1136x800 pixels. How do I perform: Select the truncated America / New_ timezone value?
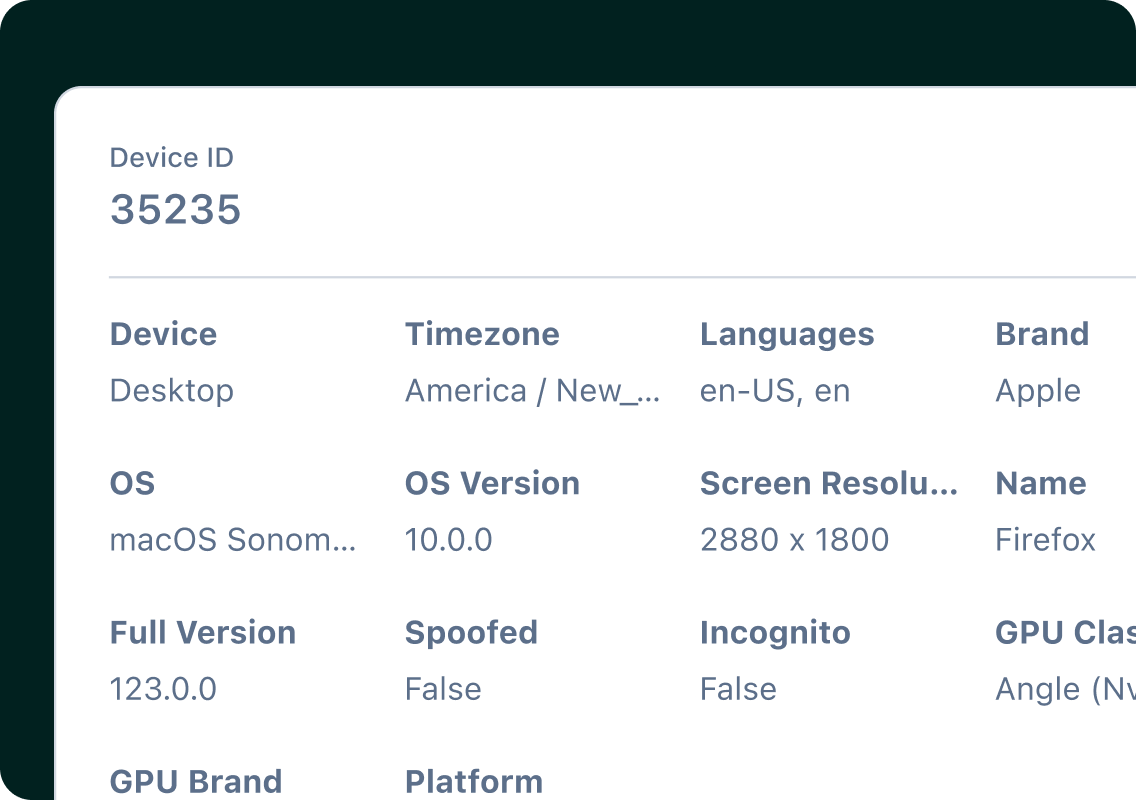point(532,390)
